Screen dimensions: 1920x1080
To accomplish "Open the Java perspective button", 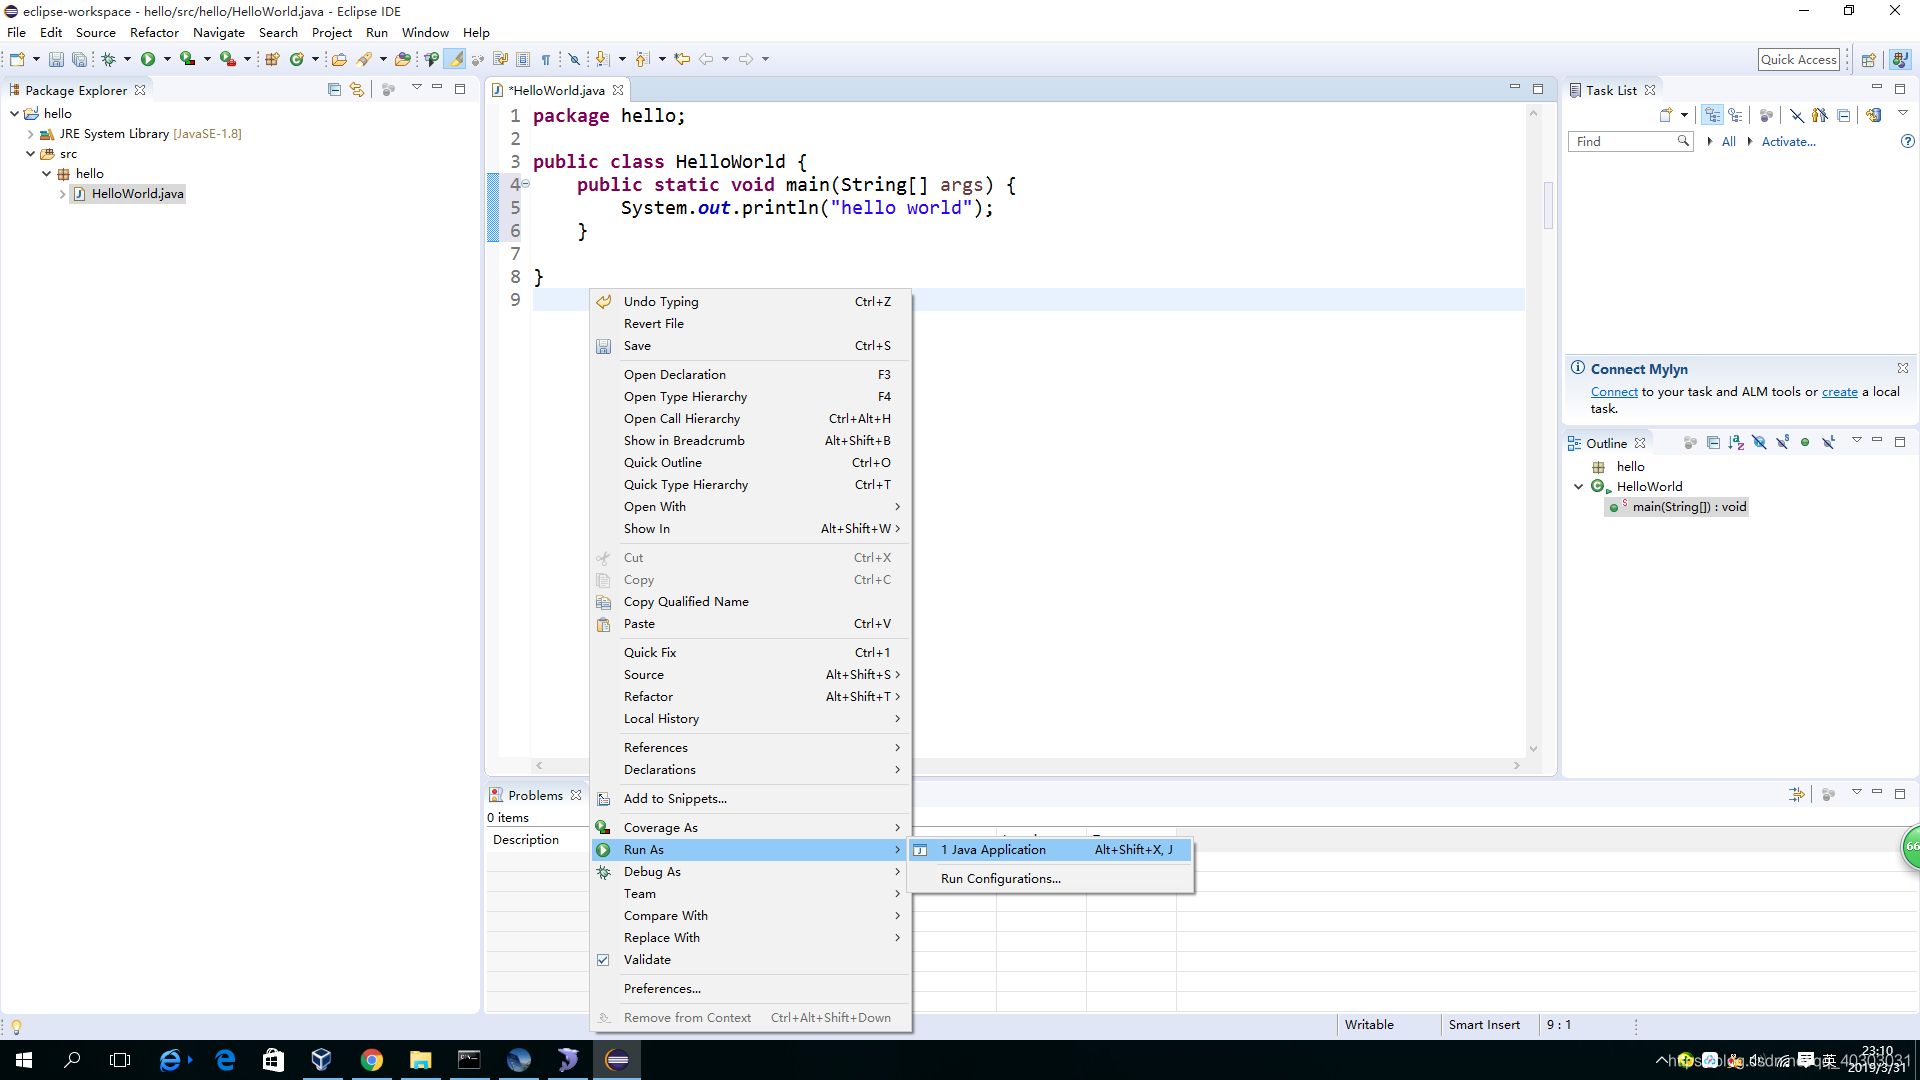I will pos(1900,59).
